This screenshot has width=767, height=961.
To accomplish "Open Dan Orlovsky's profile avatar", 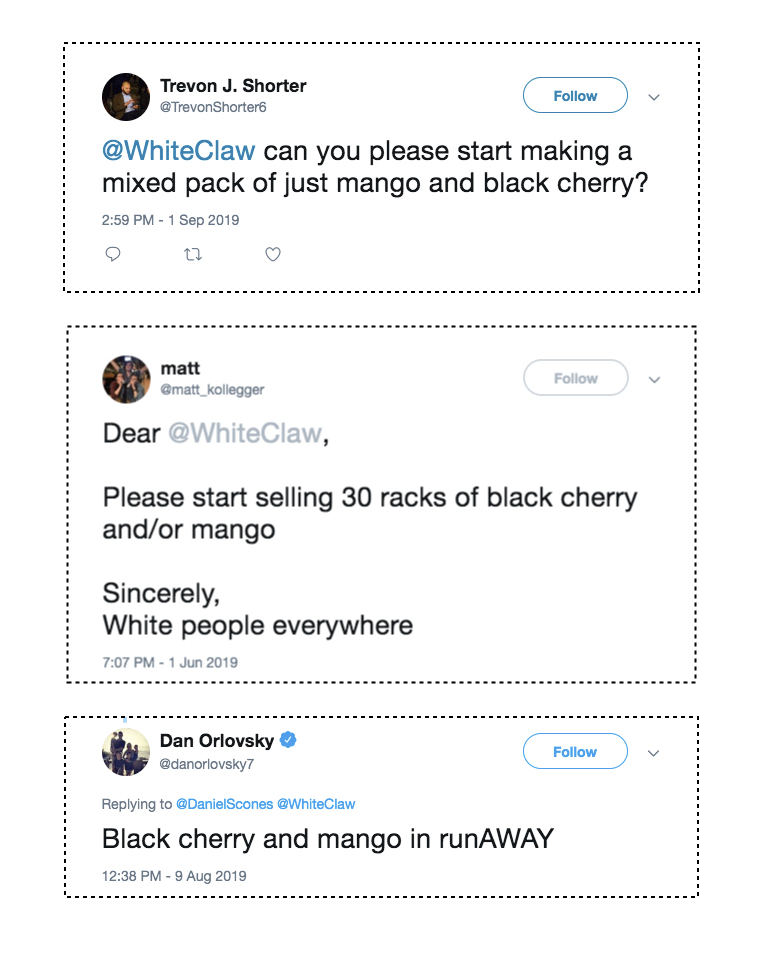I will [126, 752].
